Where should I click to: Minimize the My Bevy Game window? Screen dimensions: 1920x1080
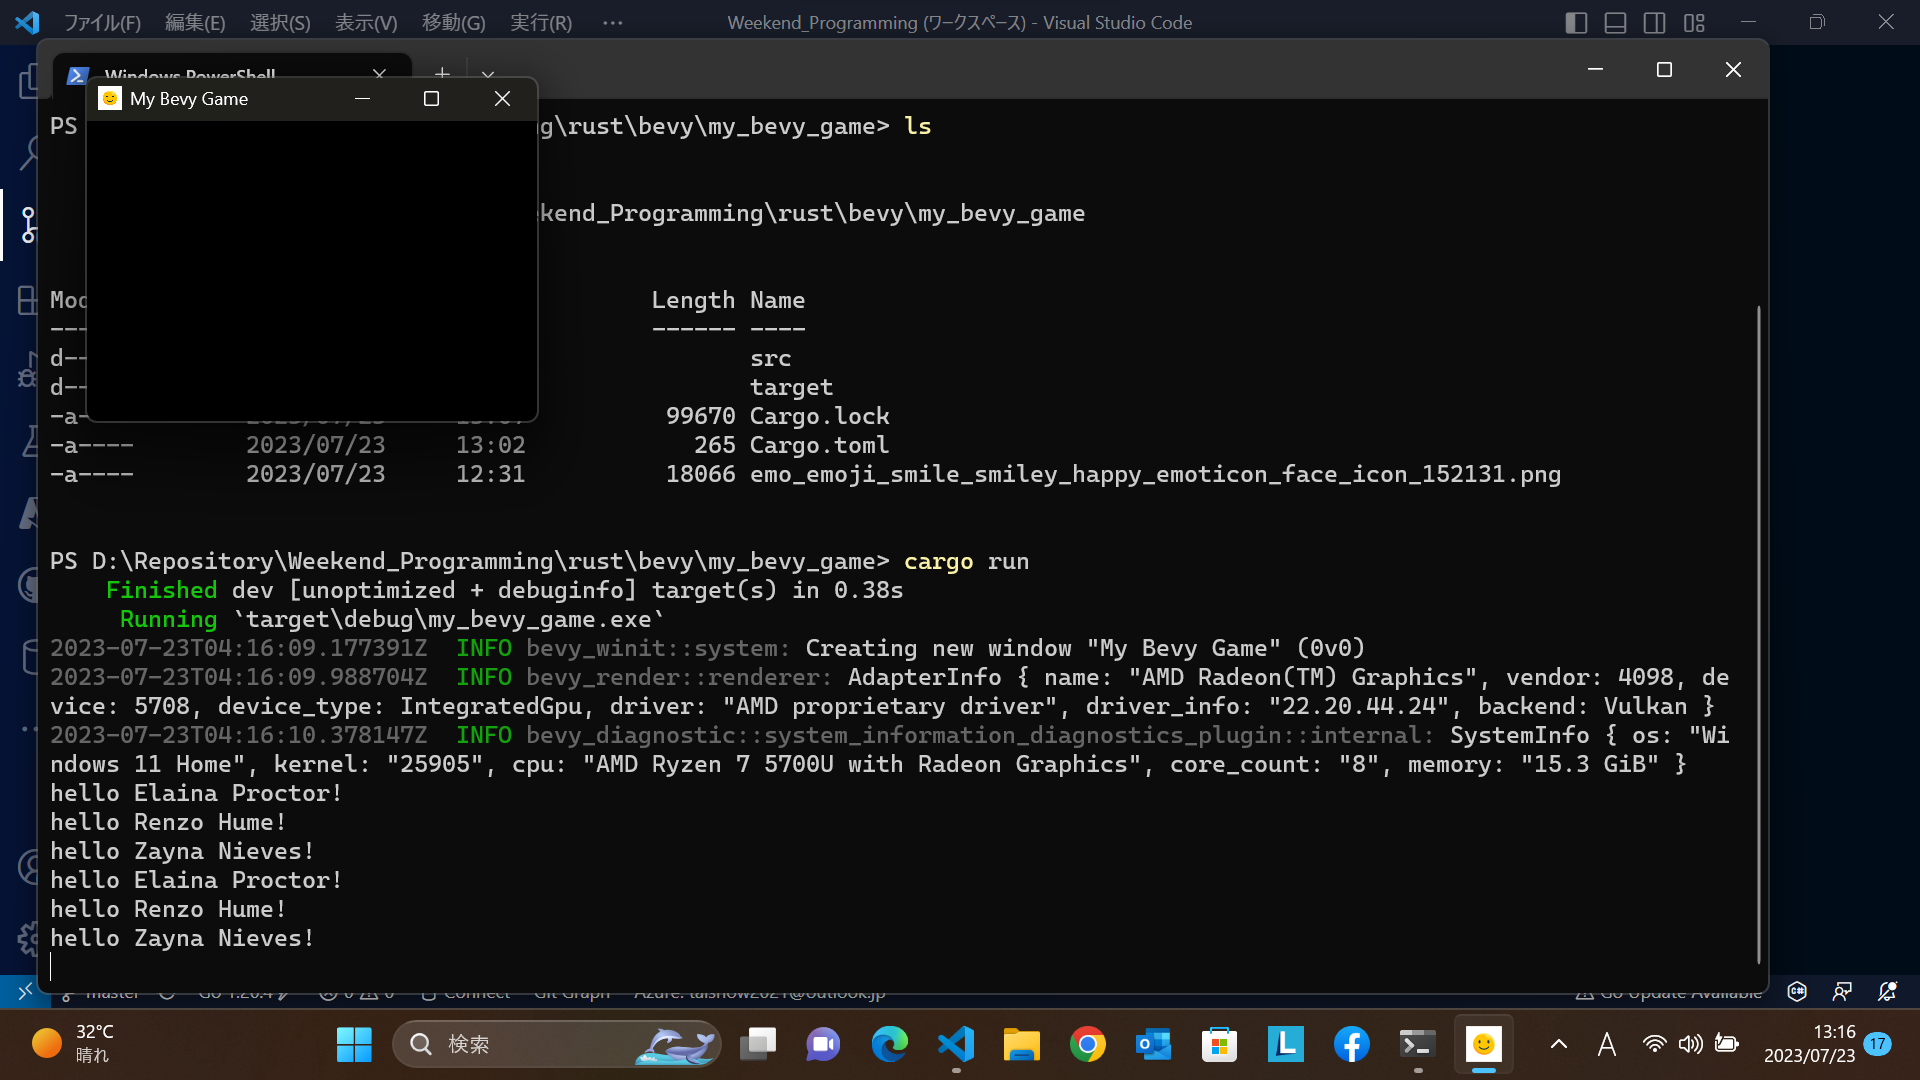click(363, 98)
